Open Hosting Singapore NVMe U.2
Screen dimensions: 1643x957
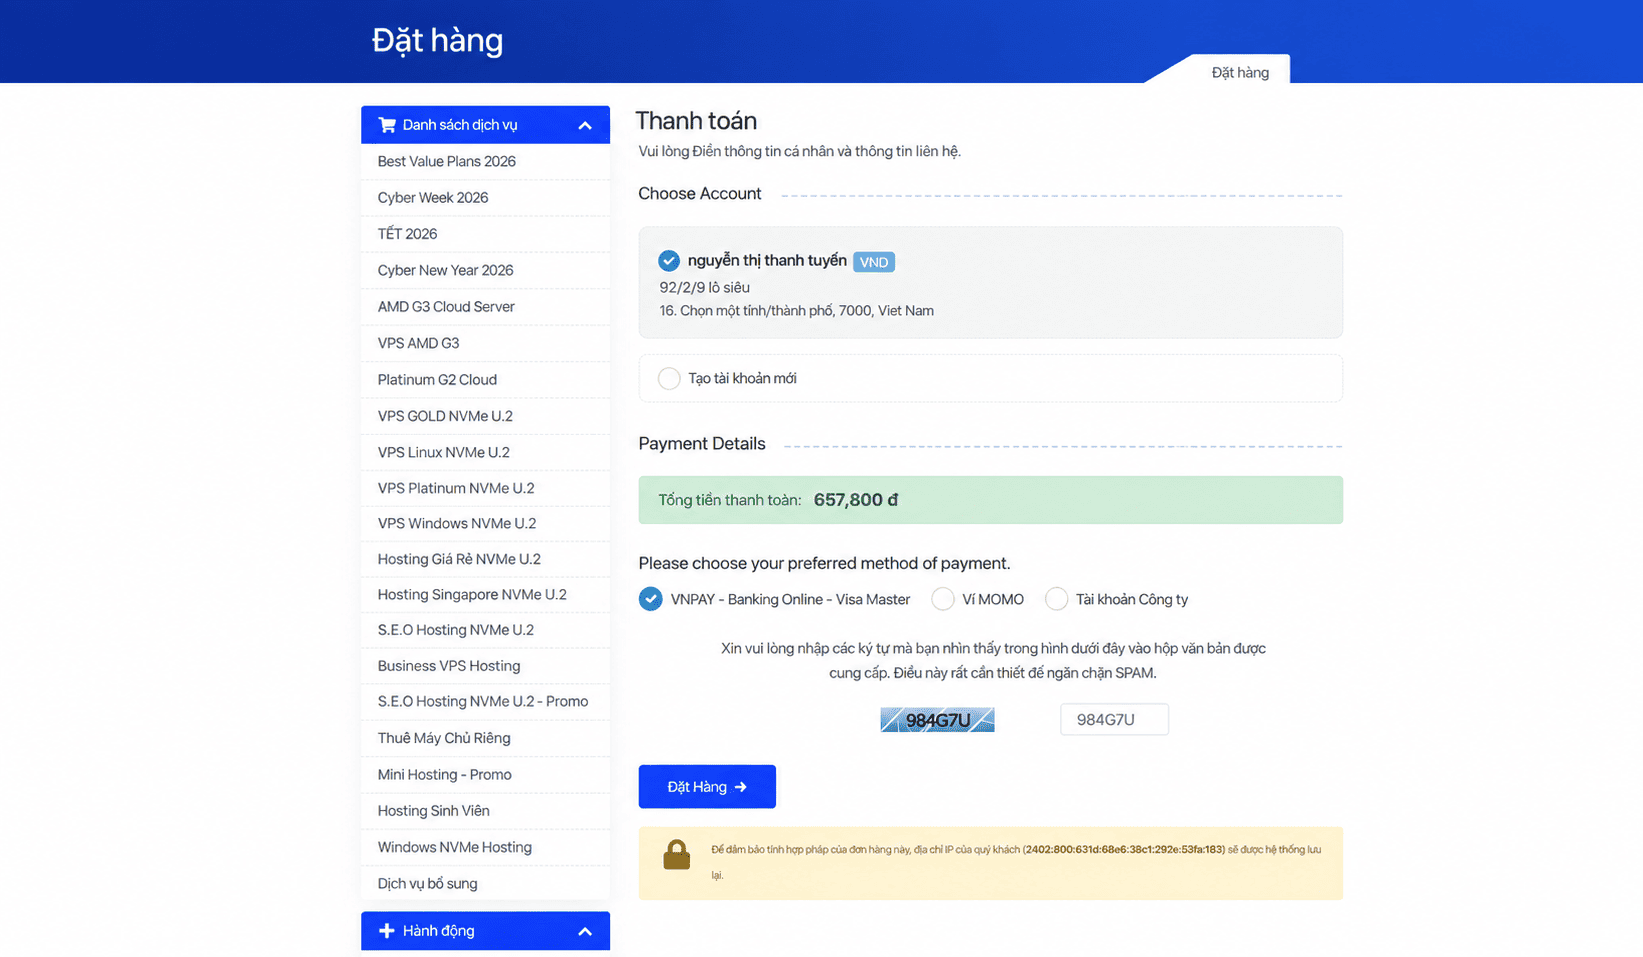click(485, 594)
